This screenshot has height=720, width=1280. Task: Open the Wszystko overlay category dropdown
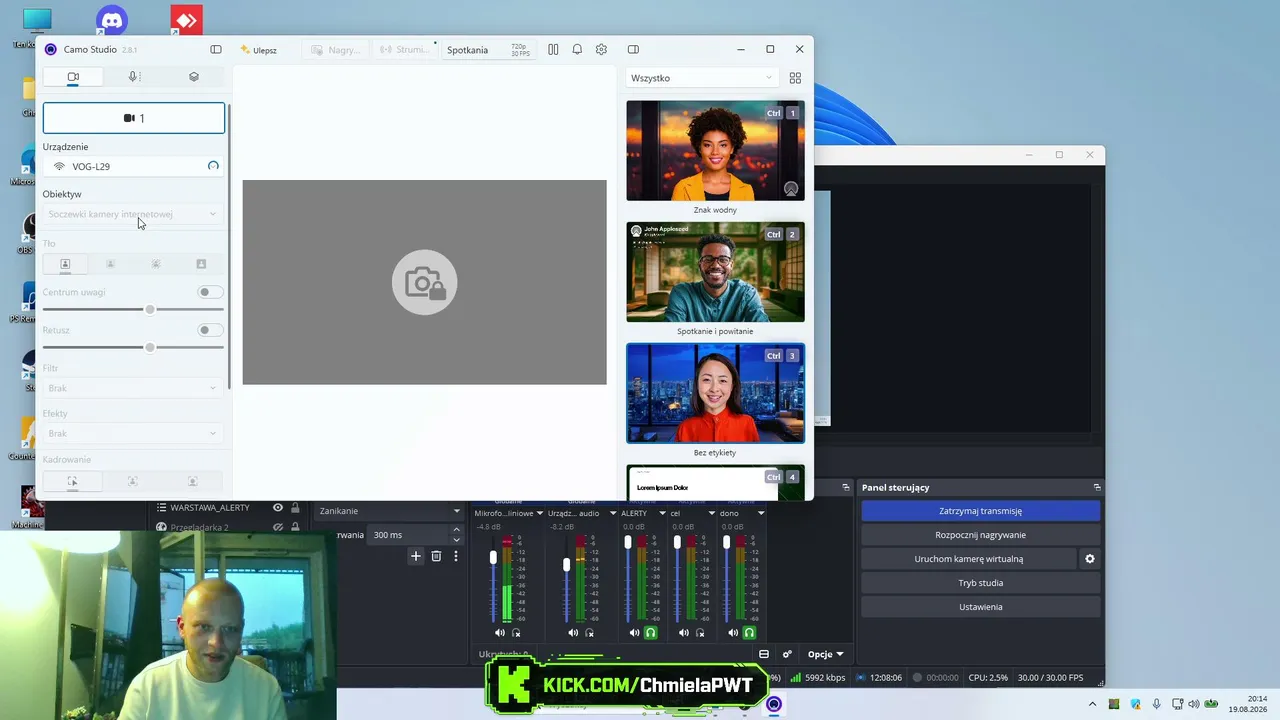(x=701, y=78)
